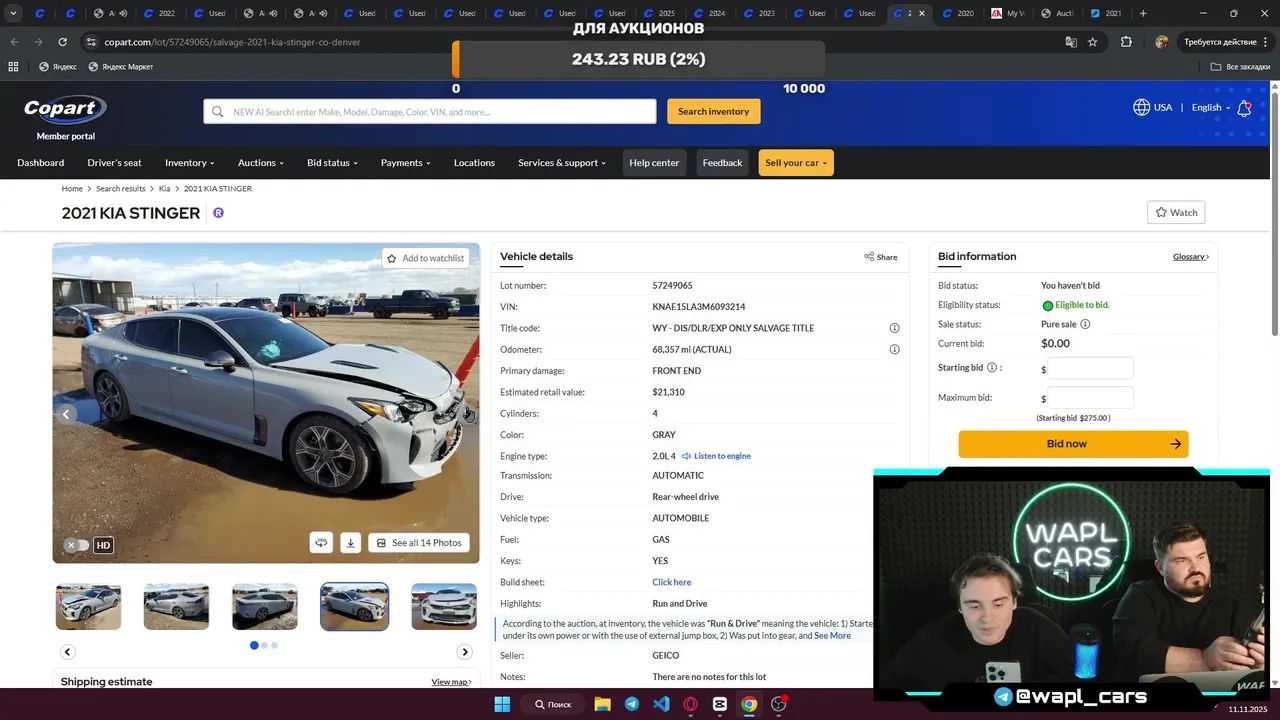Open Telegram from the taskbar
Viewport: 1280px width, 720px height.
tap(631, 704)
